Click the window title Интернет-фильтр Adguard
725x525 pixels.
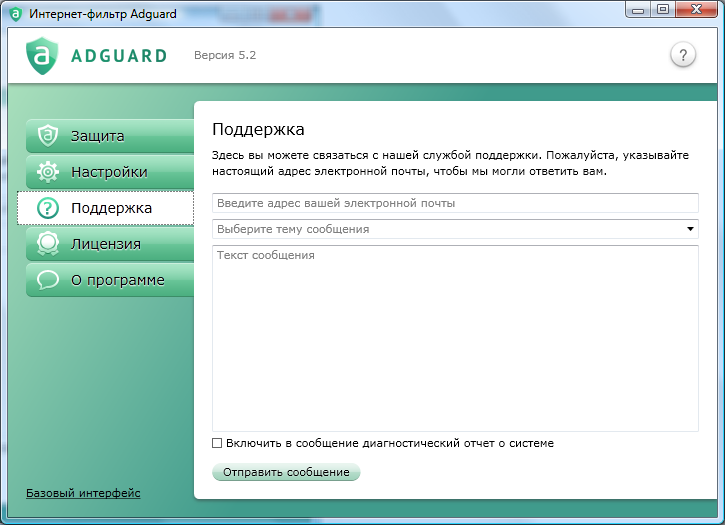[103, 14]
